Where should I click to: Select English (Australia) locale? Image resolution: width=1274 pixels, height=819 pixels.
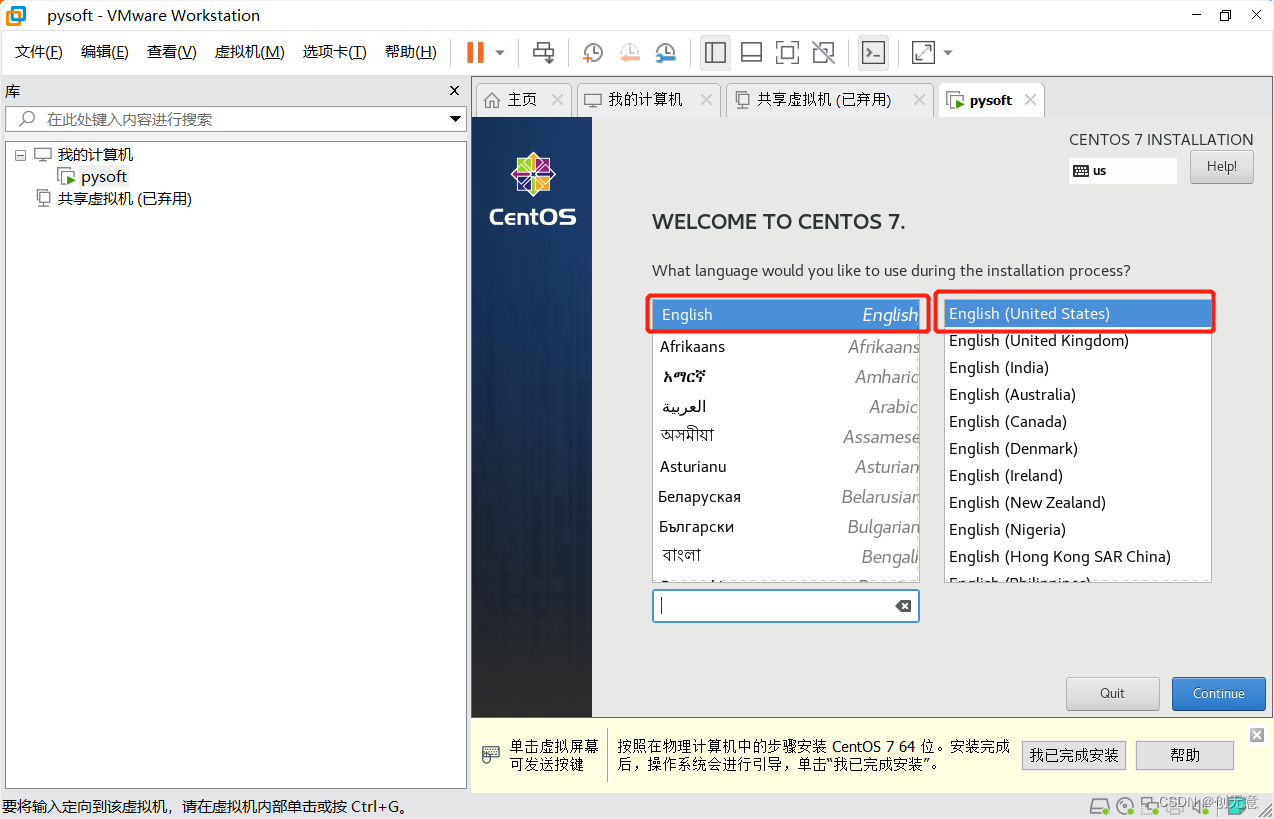tap(1078, 395)
